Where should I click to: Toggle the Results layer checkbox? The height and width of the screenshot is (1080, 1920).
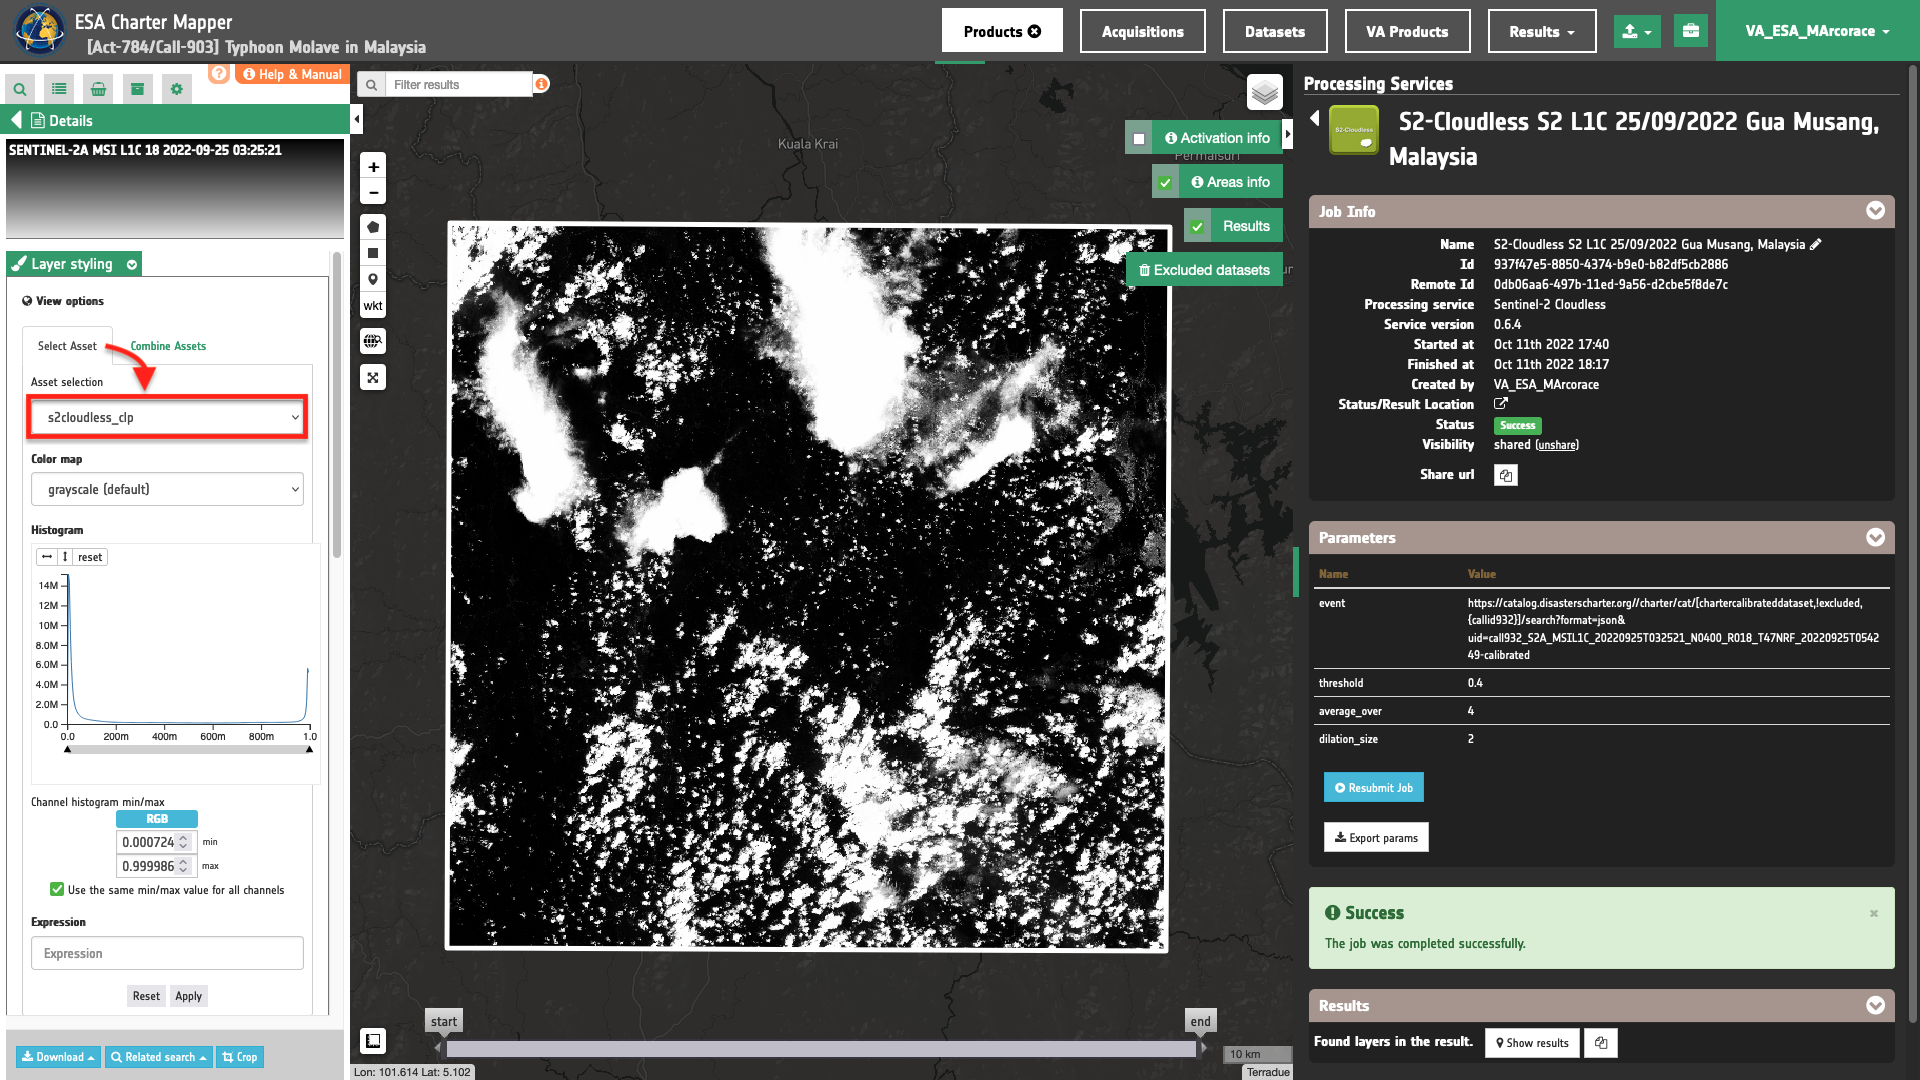pyautogui.click(x=1197, y=227)
